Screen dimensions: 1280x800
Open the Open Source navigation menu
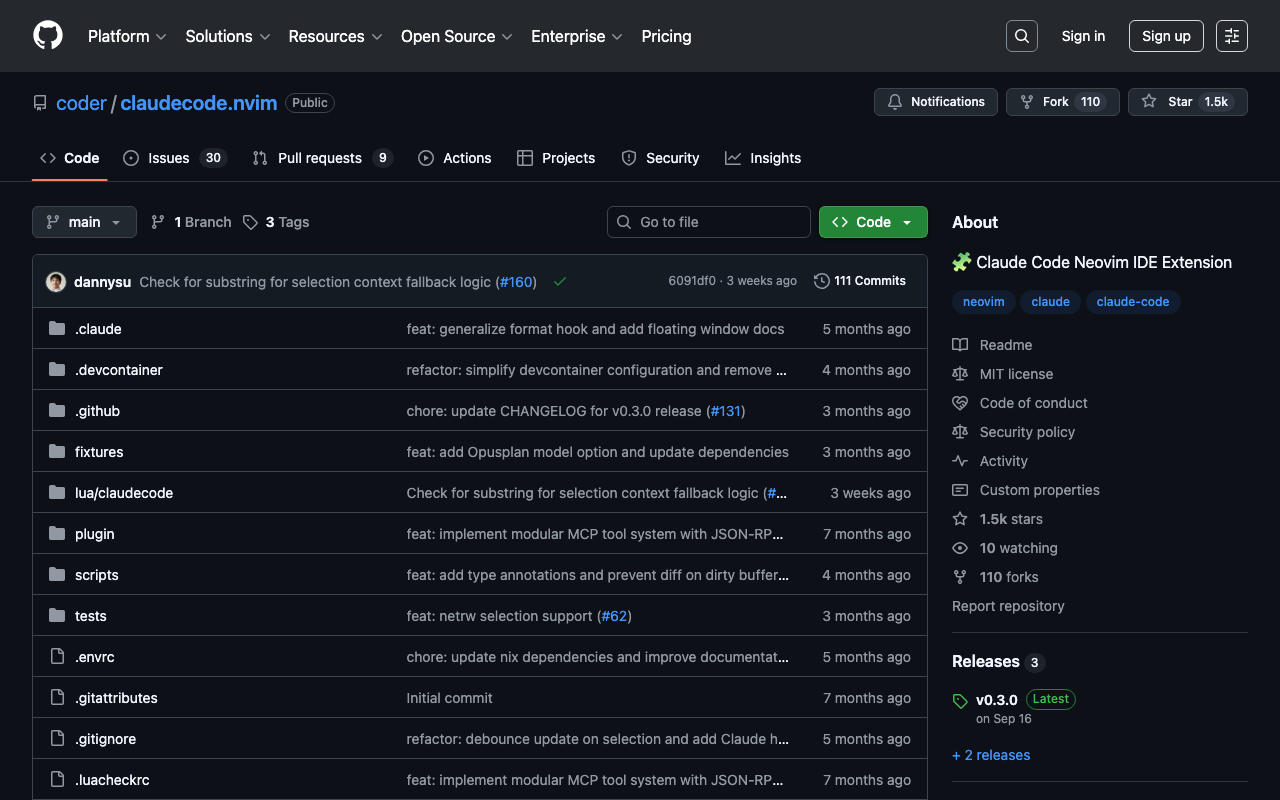tap(456, 36)
